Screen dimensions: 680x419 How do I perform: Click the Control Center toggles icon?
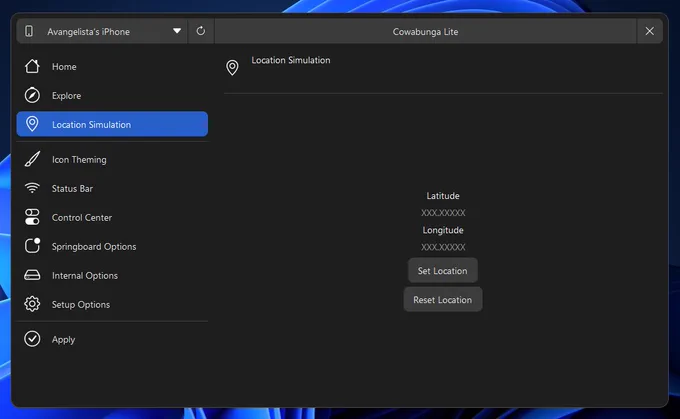point(32,217)
